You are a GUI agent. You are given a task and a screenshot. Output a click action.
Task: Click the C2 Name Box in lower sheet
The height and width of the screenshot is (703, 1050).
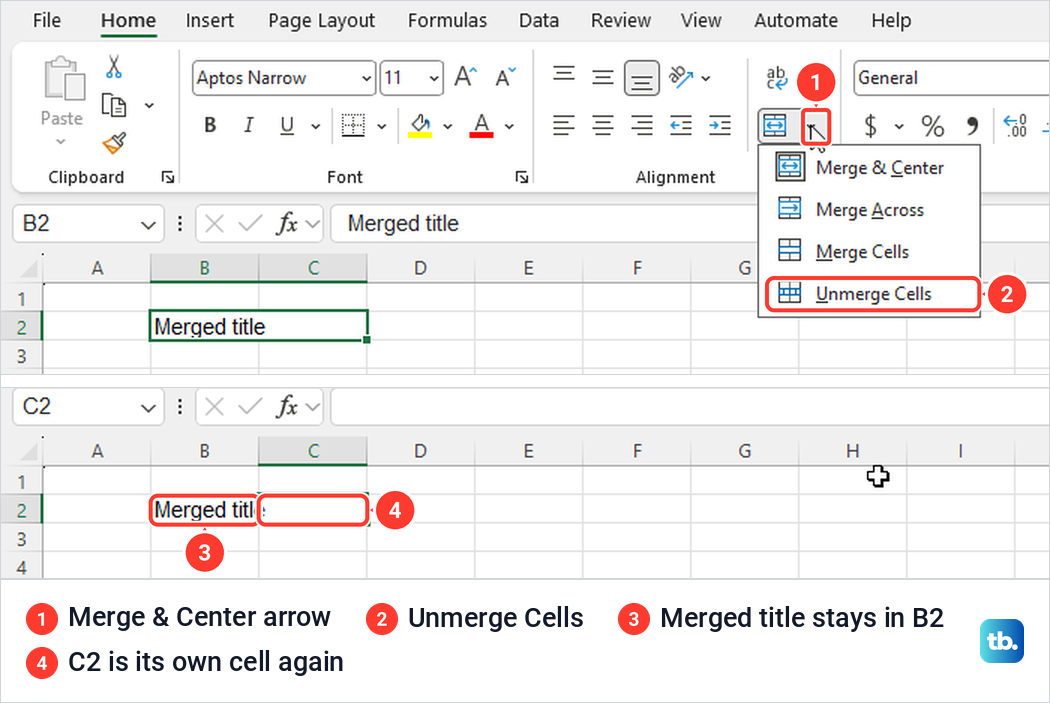tap(88, 406)
